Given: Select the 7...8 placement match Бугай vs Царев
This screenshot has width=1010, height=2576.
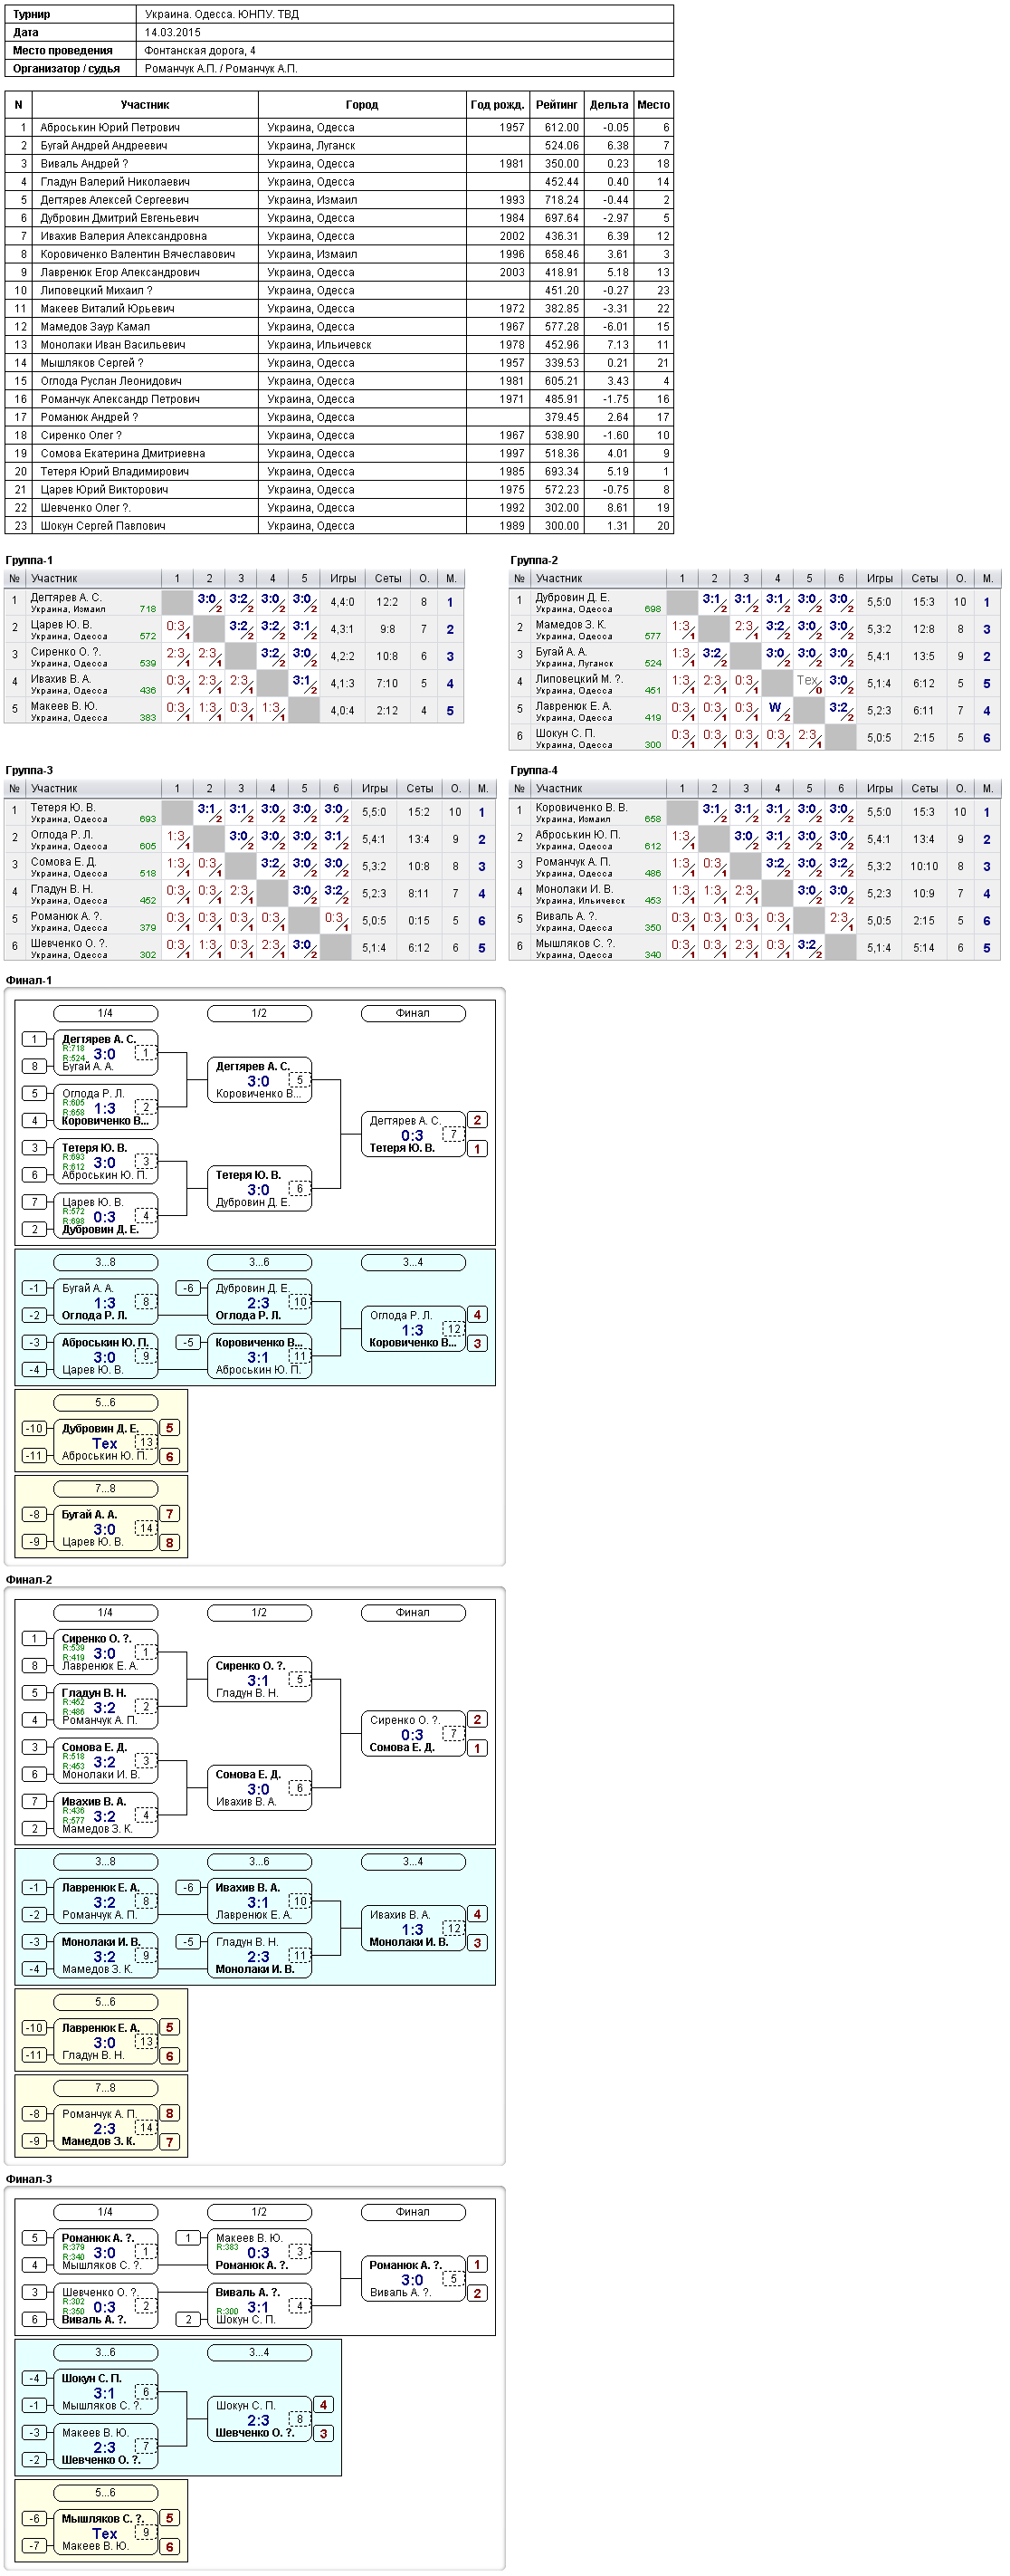Looking at the screenshot, I should click(105, 1529).
